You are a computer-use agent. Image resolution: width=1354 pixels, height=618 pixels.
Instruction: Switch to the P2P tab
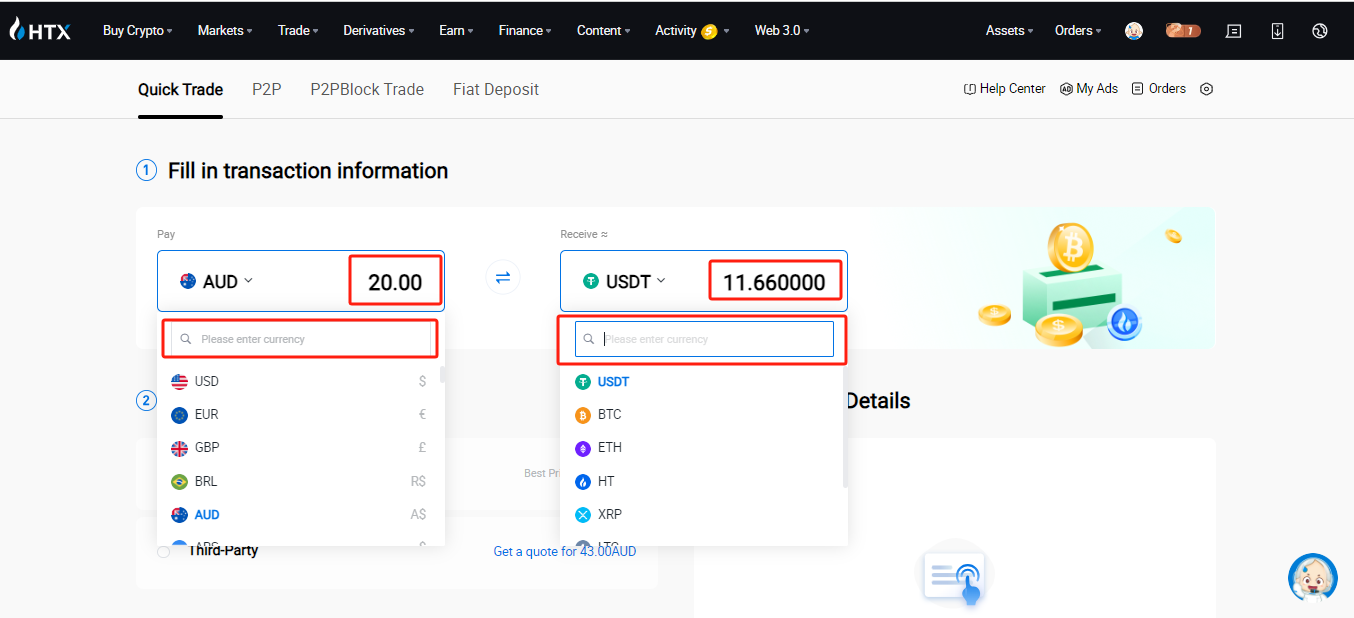(x=266, y=90)
